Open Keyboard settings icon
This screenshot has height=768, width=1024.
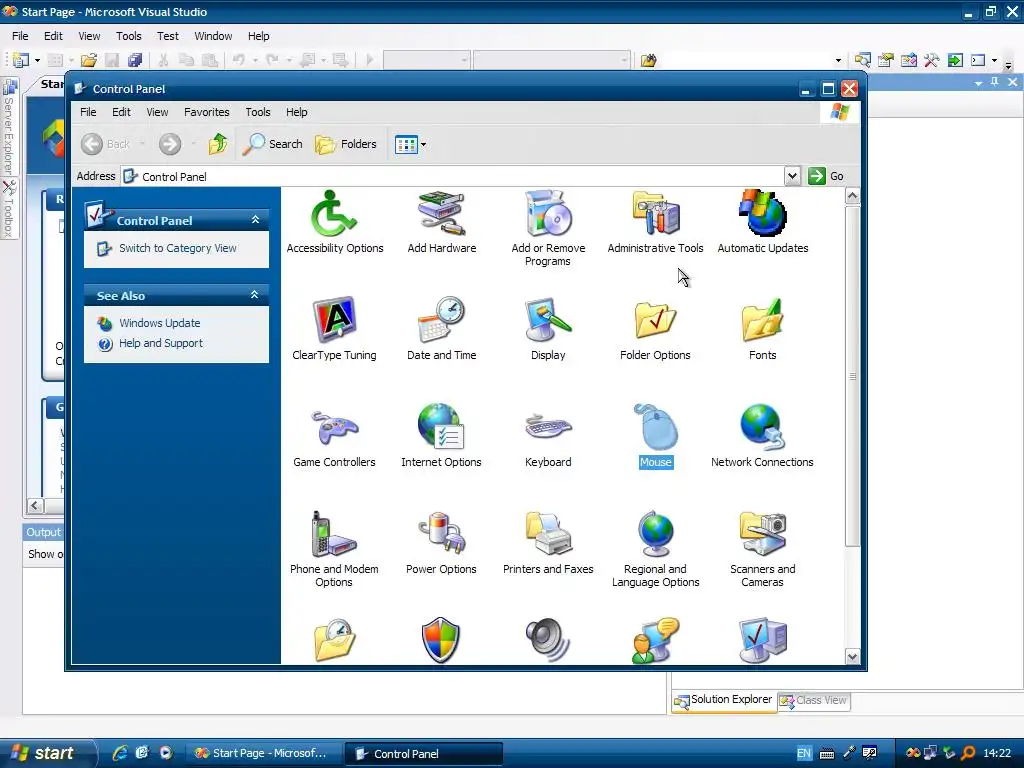click(x=548, y=437)
